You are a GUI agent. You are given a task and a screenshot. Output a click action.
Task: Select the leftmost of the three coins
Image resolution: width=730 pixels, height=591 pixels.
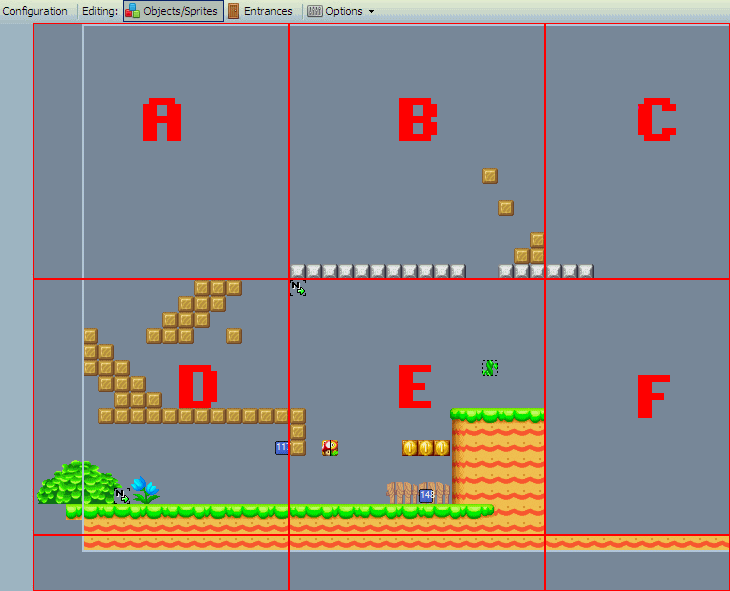tap(410, 448)
